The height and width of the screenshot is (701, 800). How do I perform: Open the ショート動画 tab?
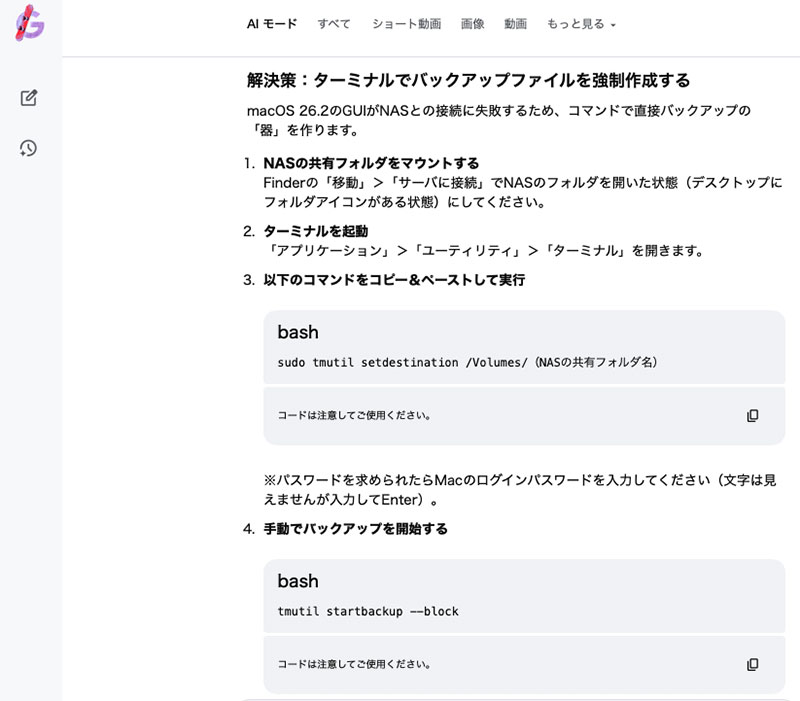pos(406,24)
